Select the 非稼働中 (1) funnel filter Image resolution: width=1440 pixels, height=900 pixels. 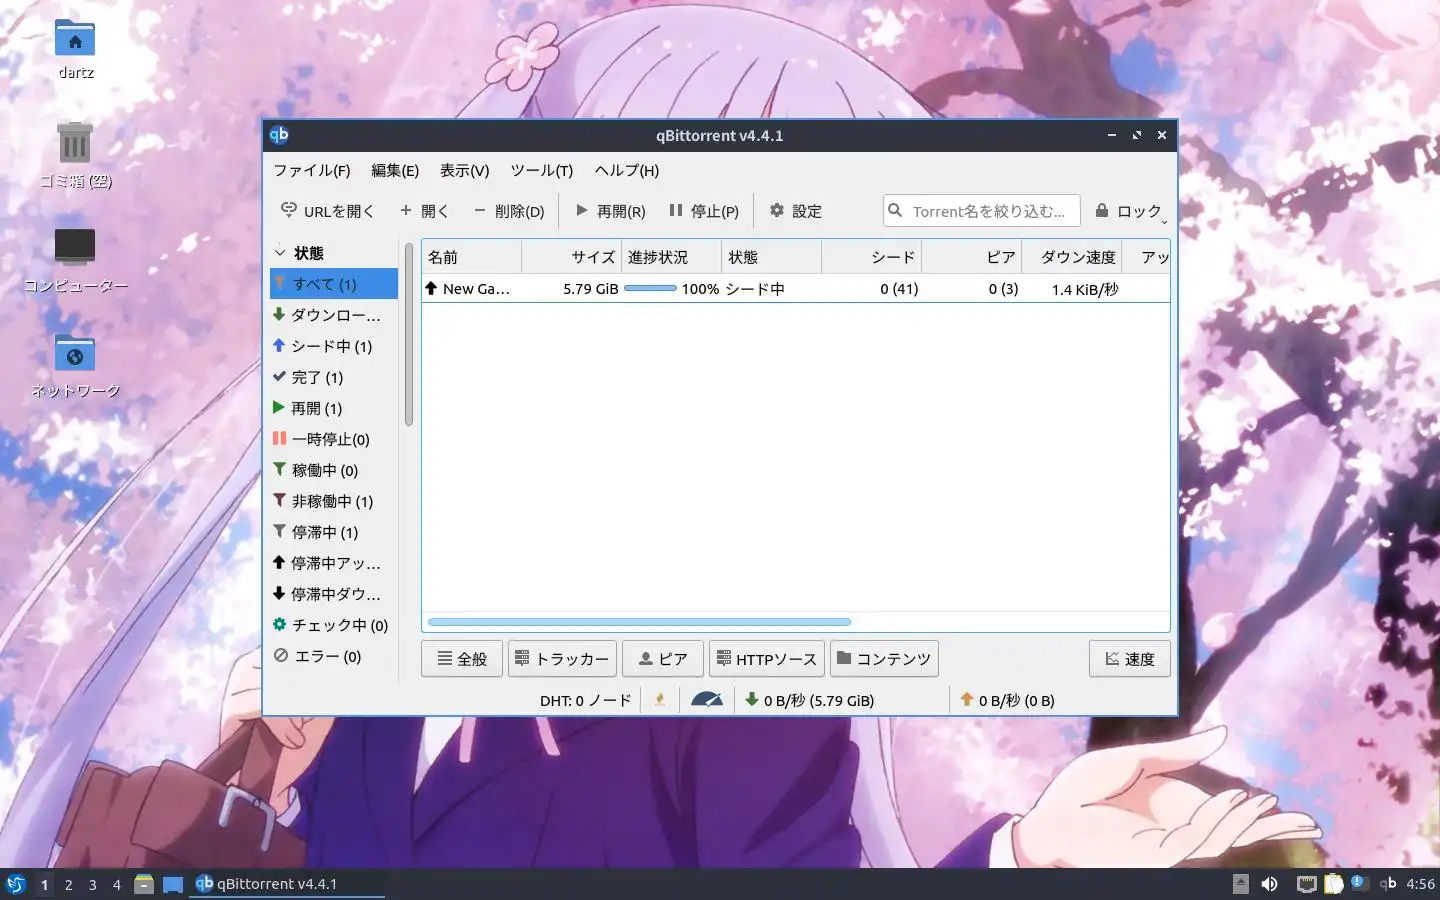334,501
